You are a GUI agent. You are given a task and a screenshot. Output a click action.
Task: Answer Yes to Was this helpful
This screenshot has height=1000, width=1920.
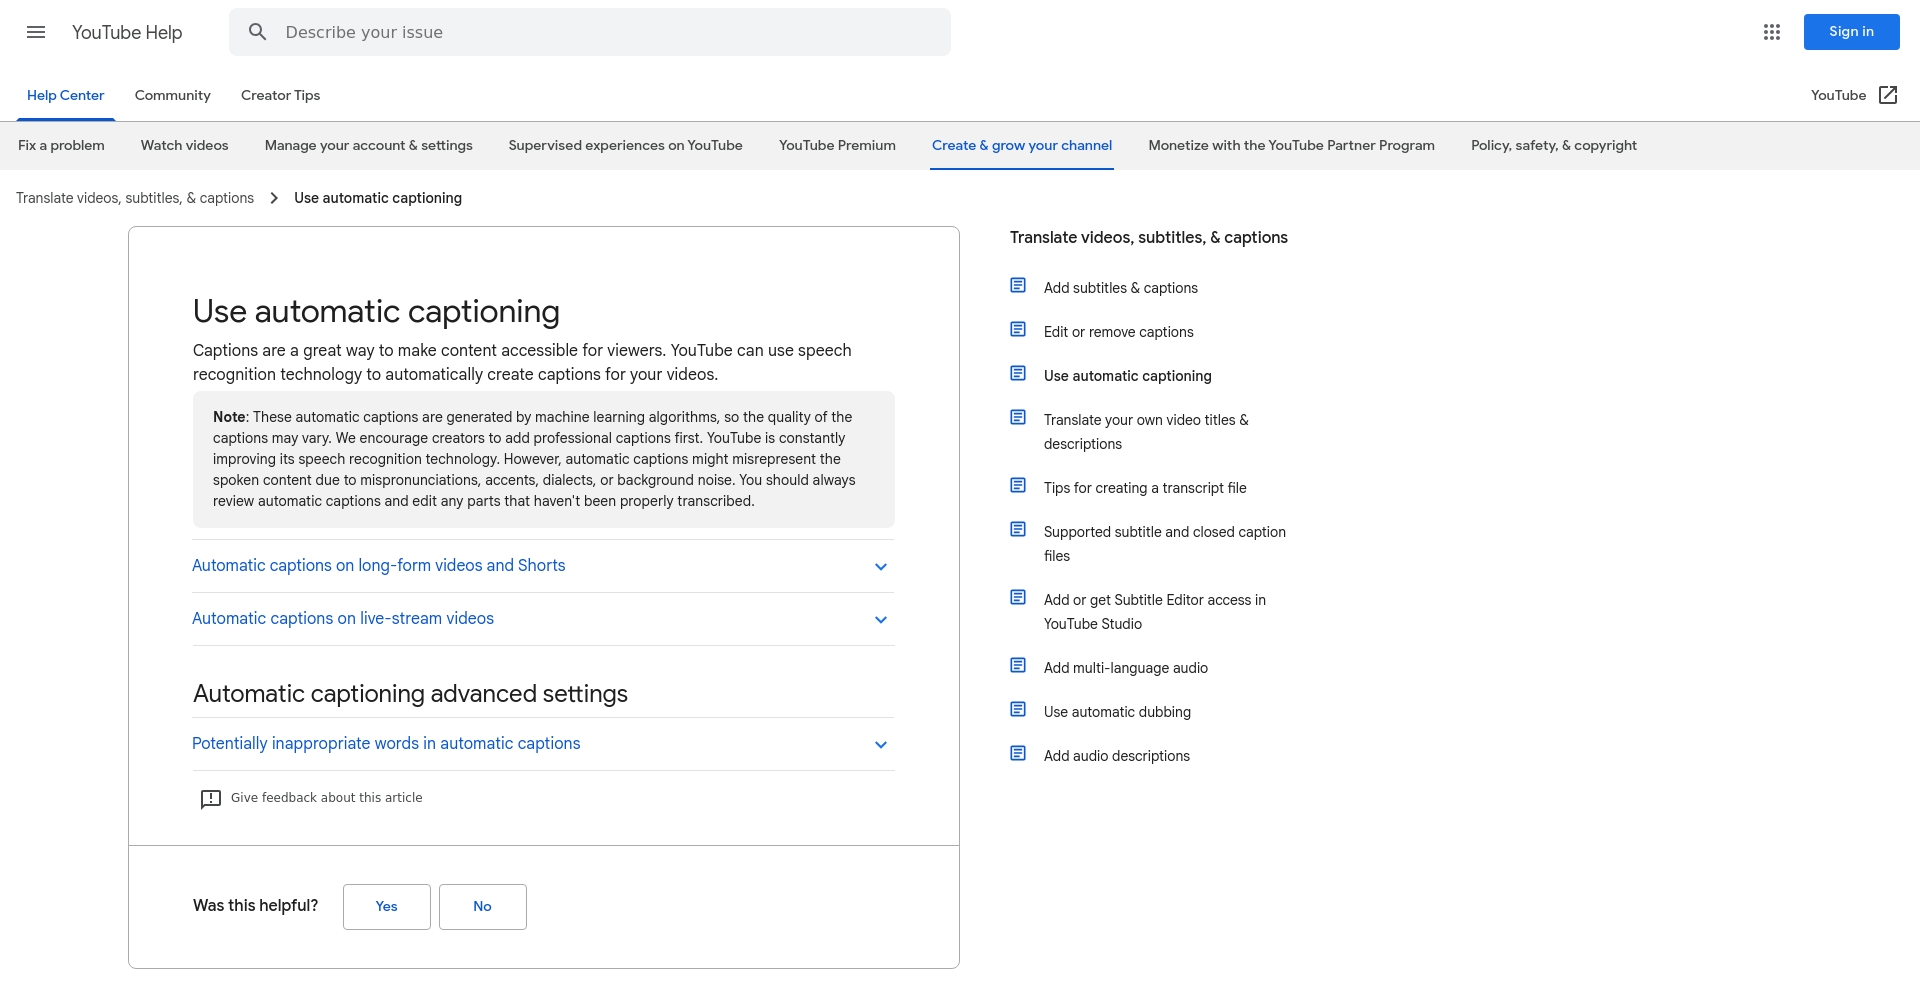[387, 907]
